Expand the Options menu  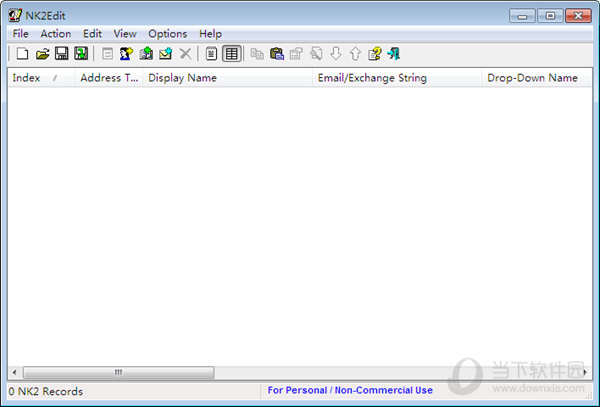pos(167,33)
